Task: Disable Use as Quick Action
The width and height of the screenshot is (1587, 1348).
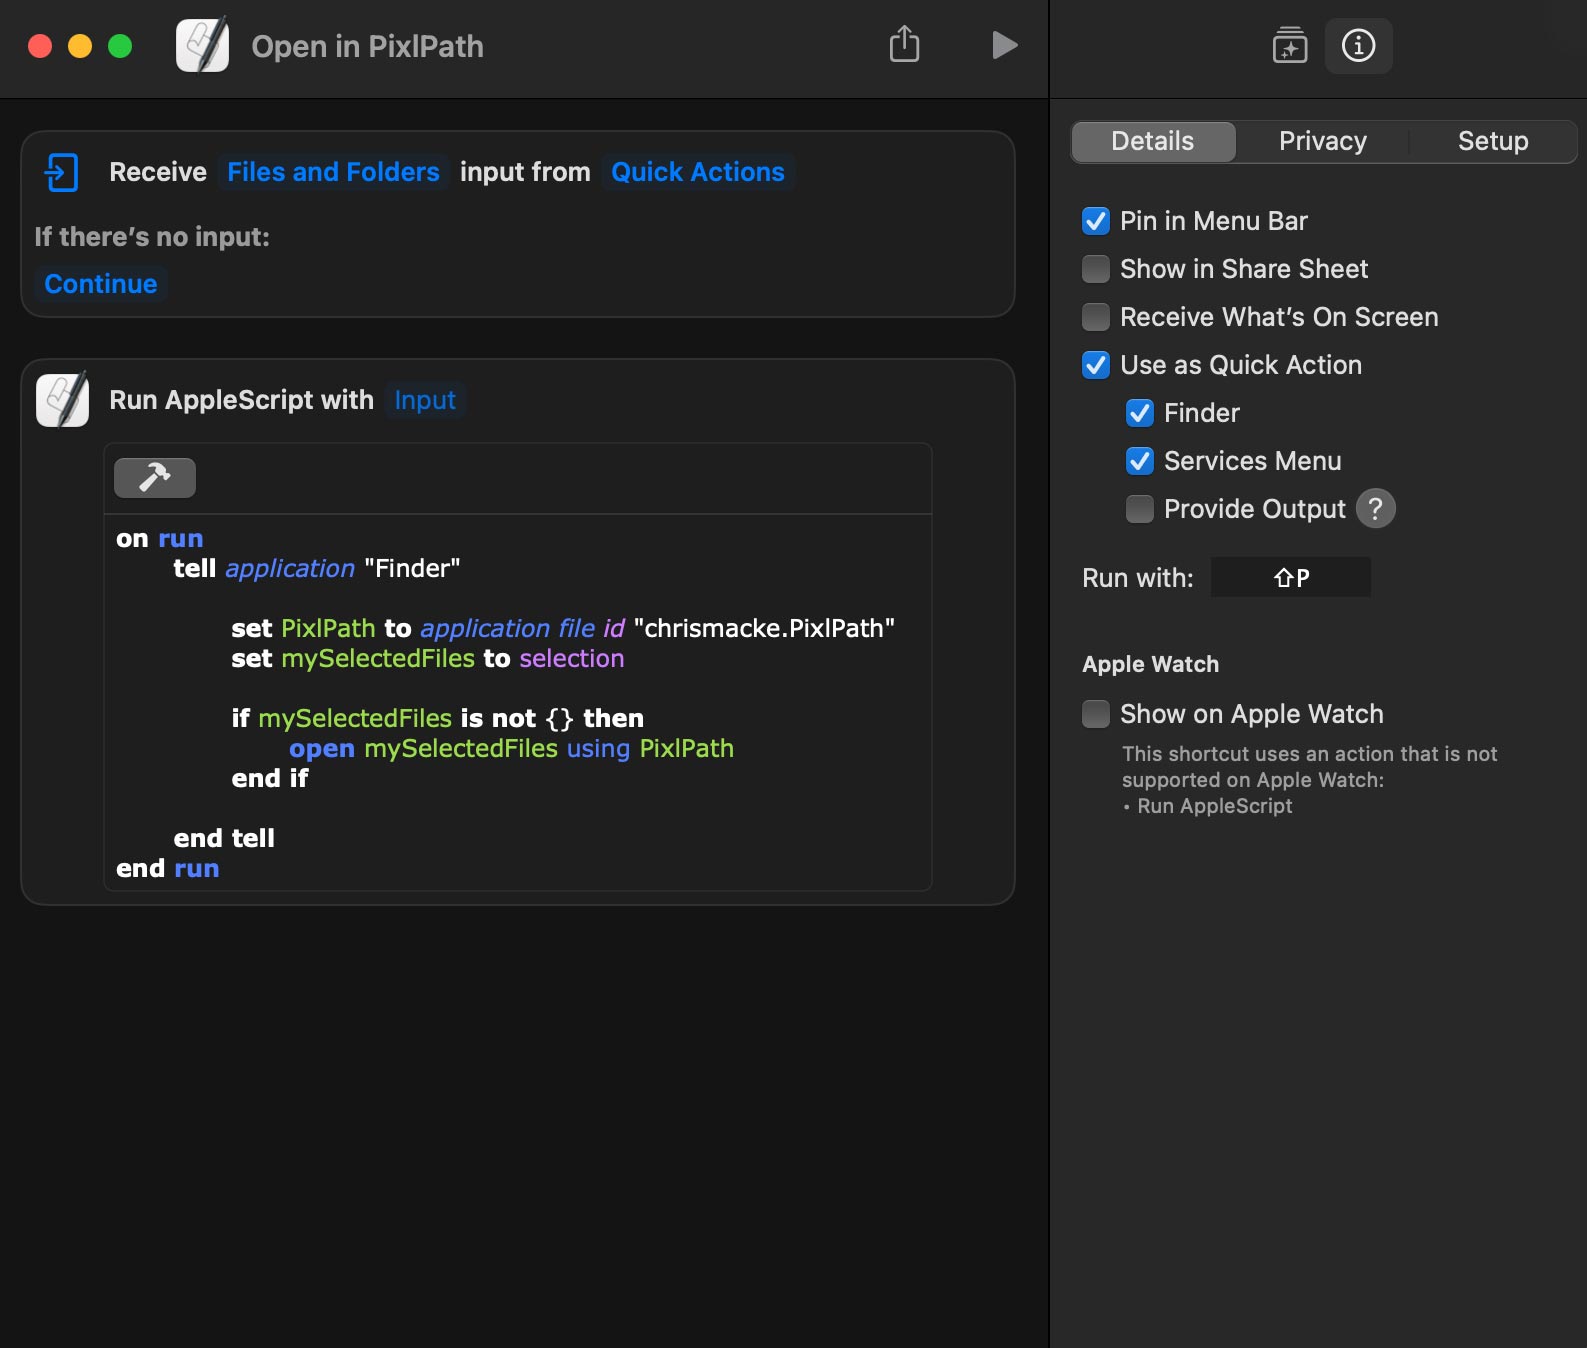Action: [1096, 365]
